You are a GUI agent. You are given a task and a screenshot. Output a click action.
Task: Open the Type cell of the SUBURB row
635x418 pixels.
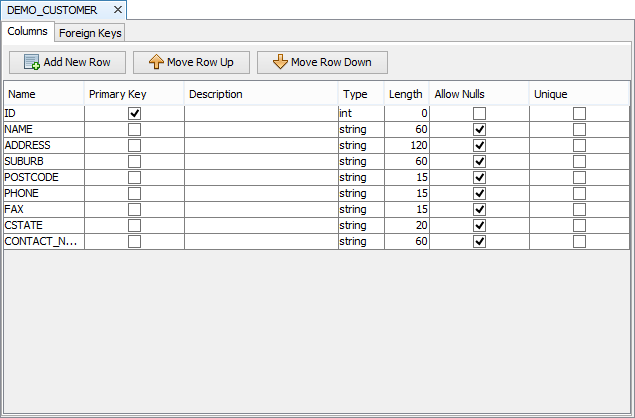click(x=360, y=162)
